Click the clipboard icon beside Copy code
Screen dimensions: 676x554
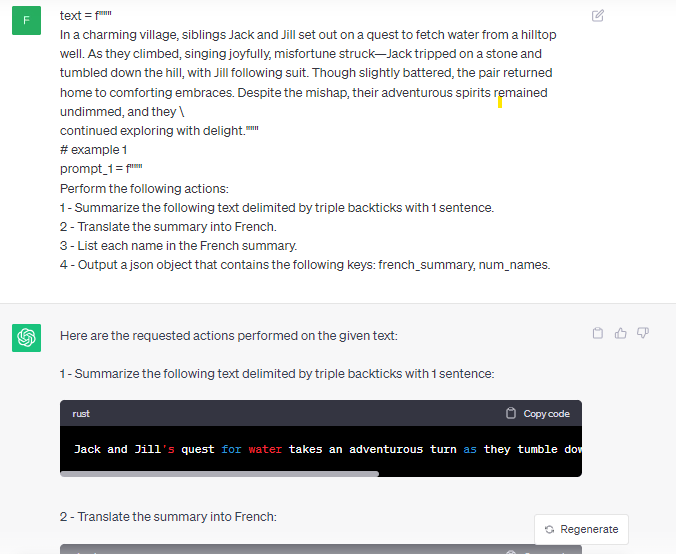[x=511, y=413]
